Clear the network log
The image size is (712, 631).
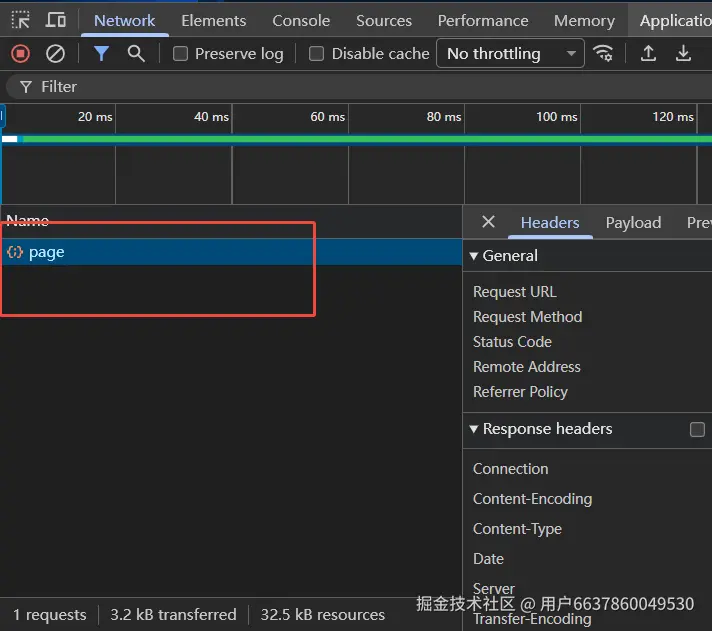[x=55, y=54]
